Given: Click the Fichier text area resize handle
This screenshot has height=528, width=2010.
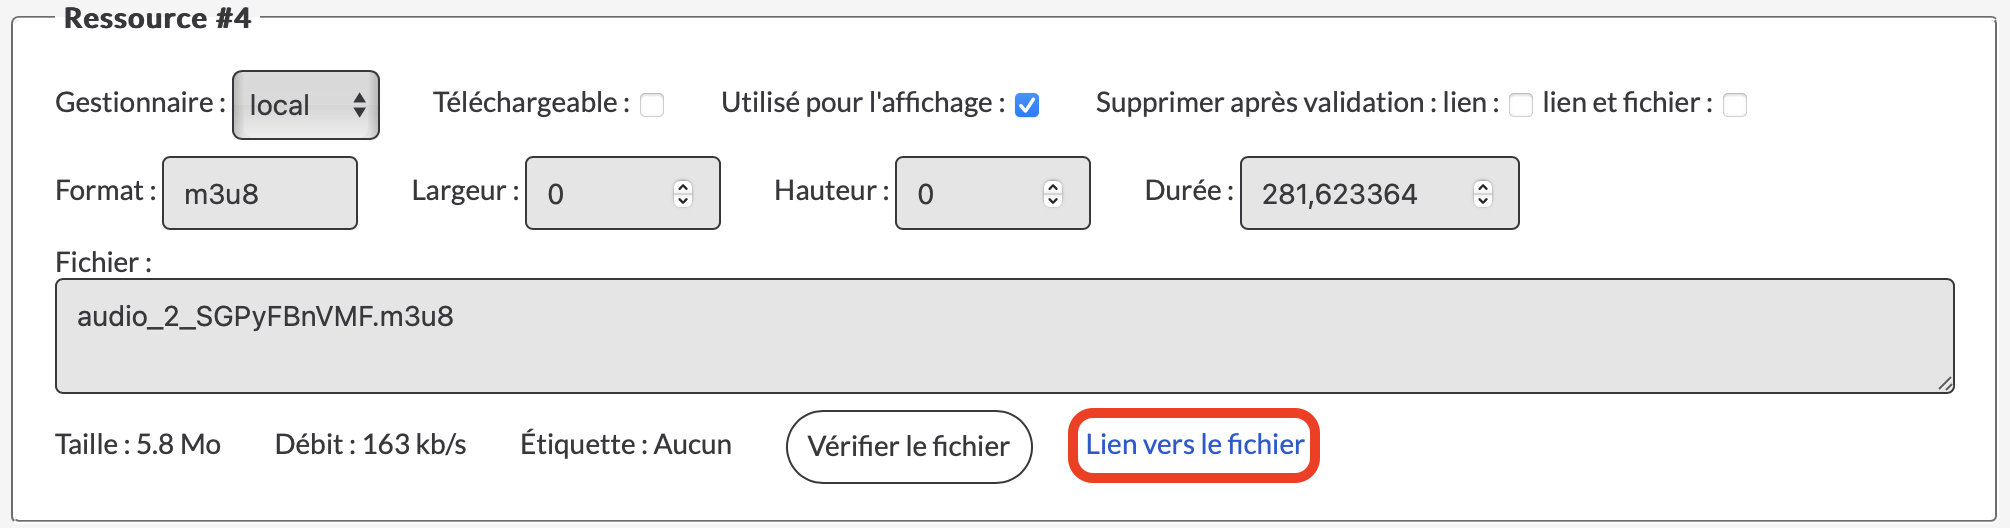Looking at the screenshot, I should click(1944, 383).
